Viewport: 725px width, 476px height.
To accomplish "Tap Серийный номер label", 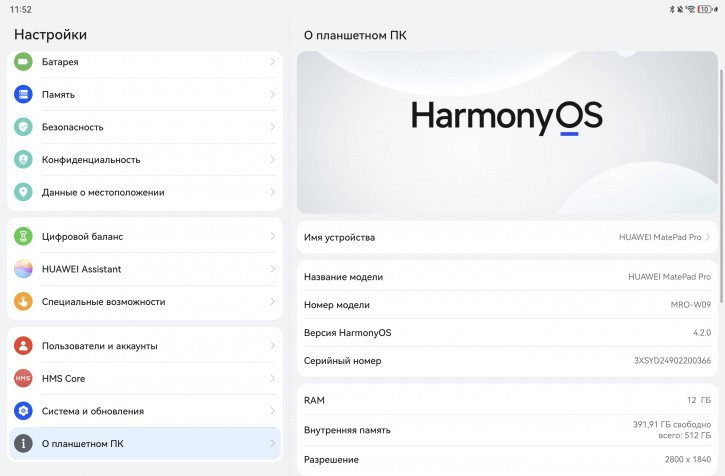I will (x=343, y=361).
